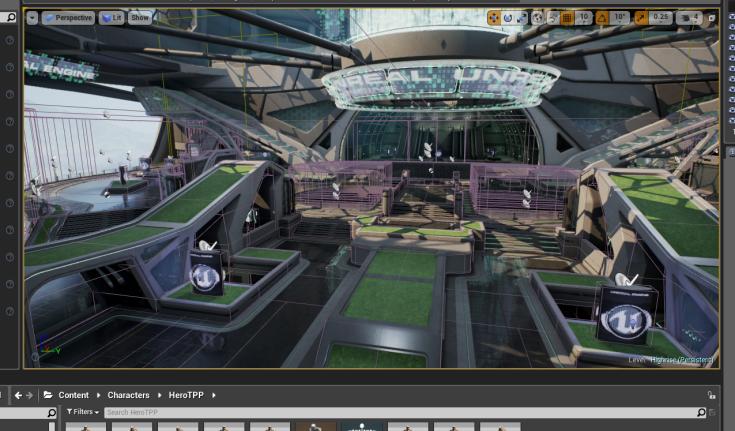Click the Search HeroTPP input field
This screenshot has height=431, width=735.
pyautogui.click(x=400, y=412)
